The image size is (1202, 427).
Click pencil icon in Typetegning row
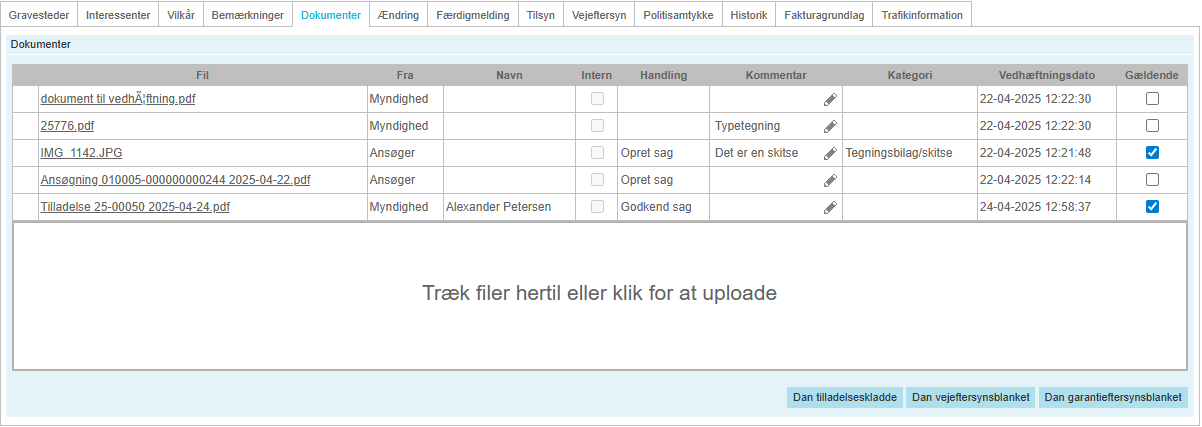830,126
